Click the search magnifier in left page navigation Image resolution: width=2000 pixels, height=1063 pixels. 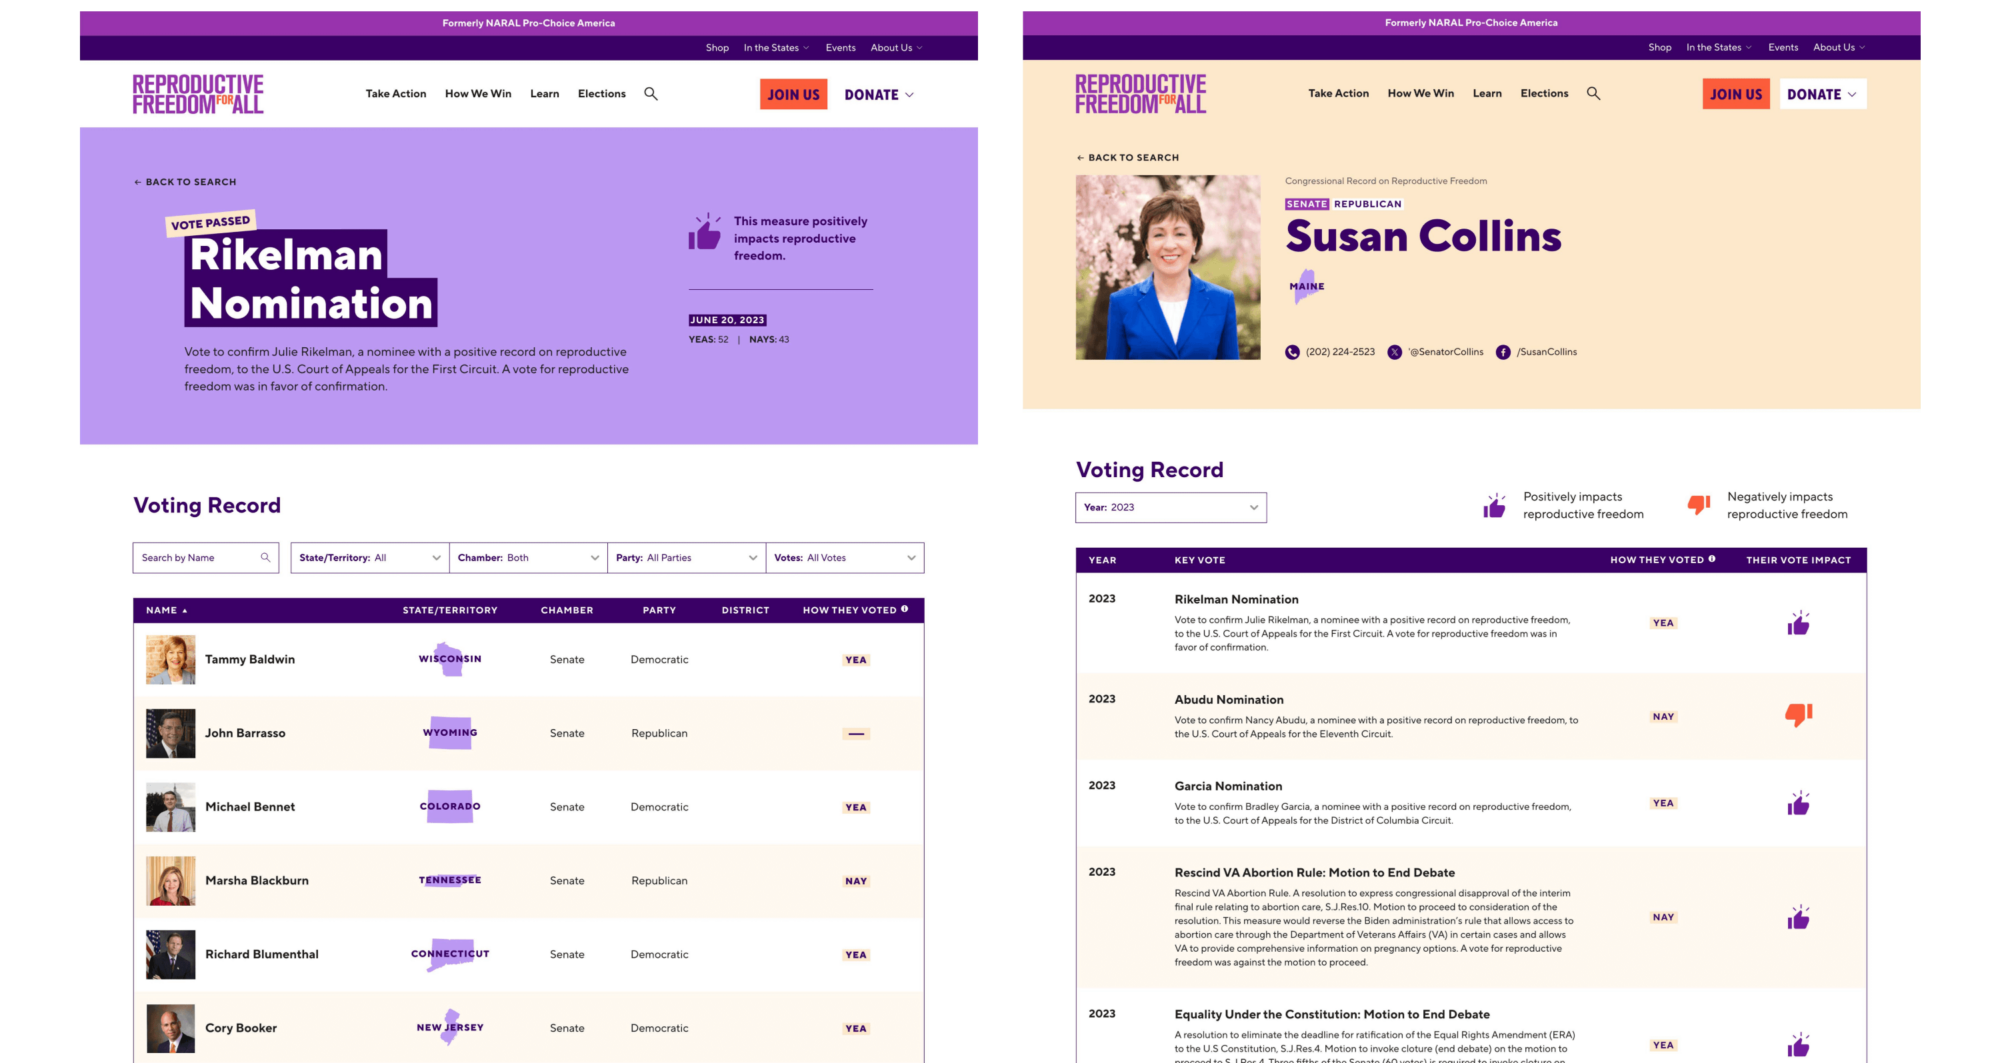(651, 94)
